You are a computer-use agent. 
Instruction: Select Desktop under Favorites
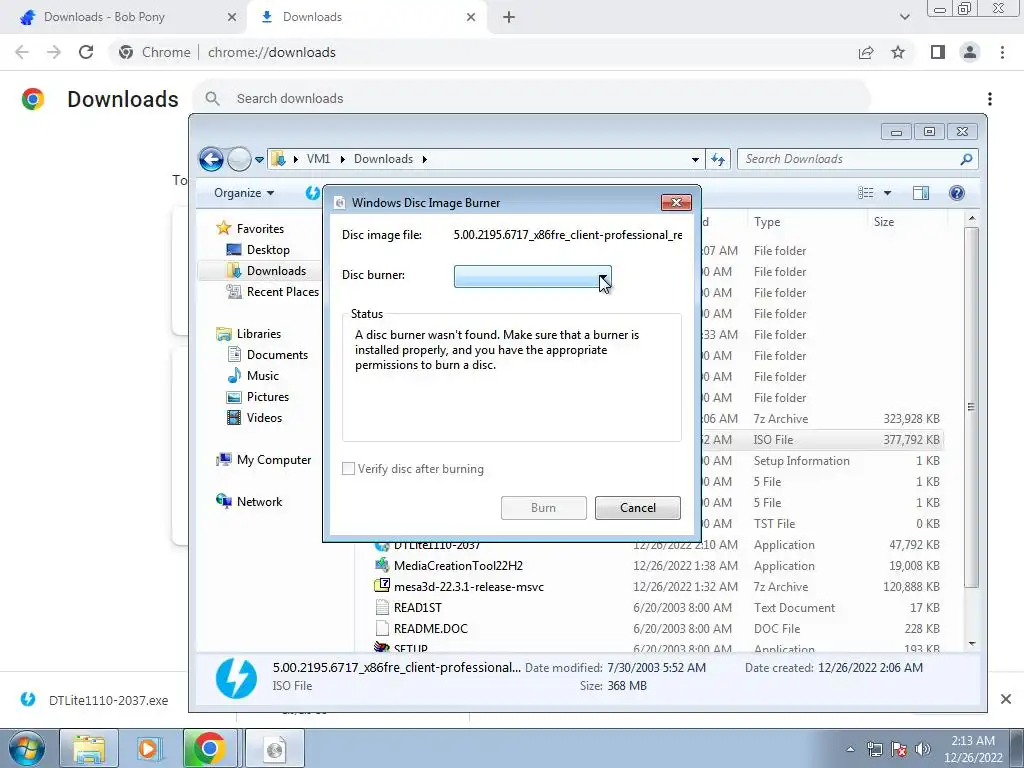pyautogui.click(x=257, y=249)
